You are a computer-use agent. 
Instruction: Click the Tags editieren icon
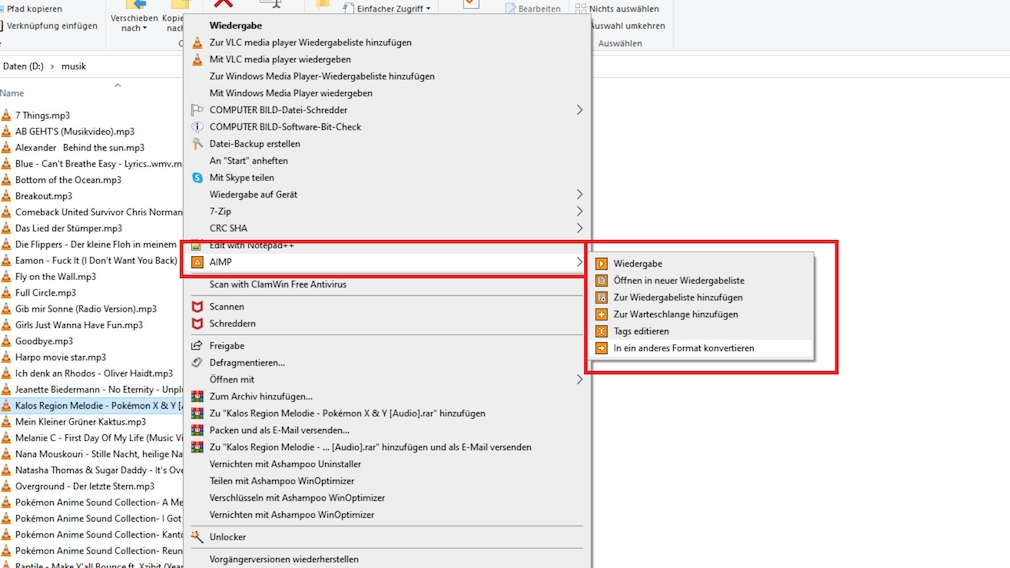tap(601, 331)
